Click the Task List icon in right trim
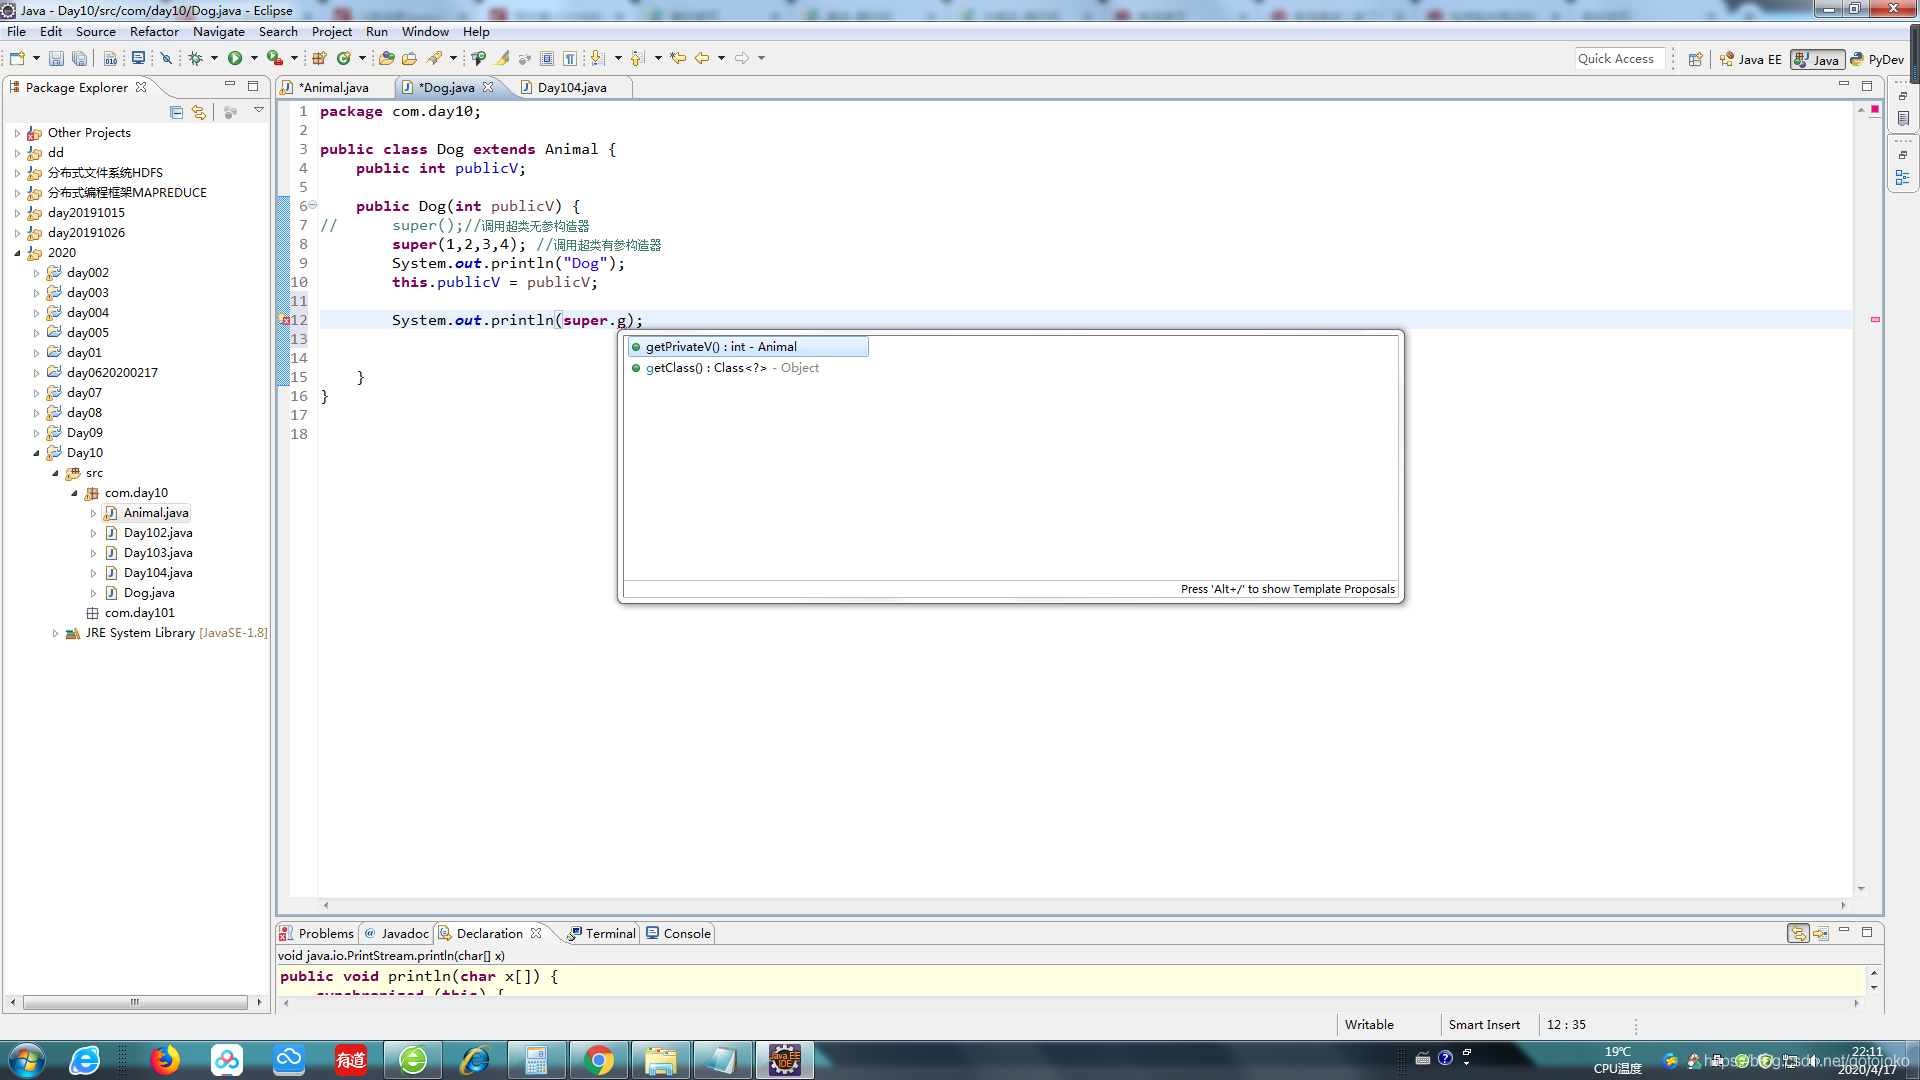Screen dimensions: 1920x1080 (x=1903, y=119)
